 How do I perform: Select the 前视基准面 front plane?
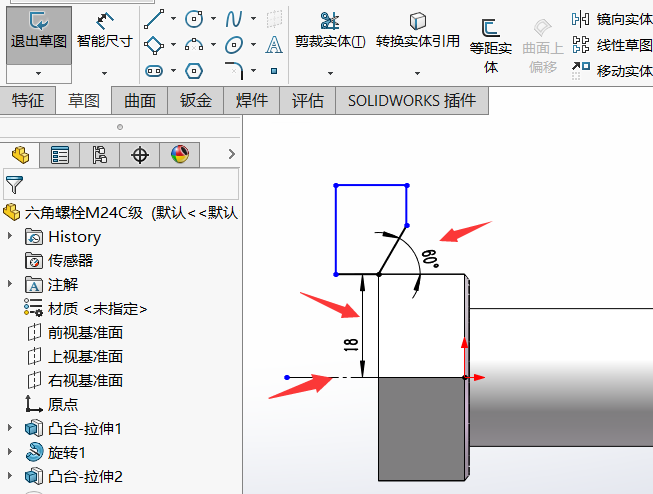pos(75,333)
